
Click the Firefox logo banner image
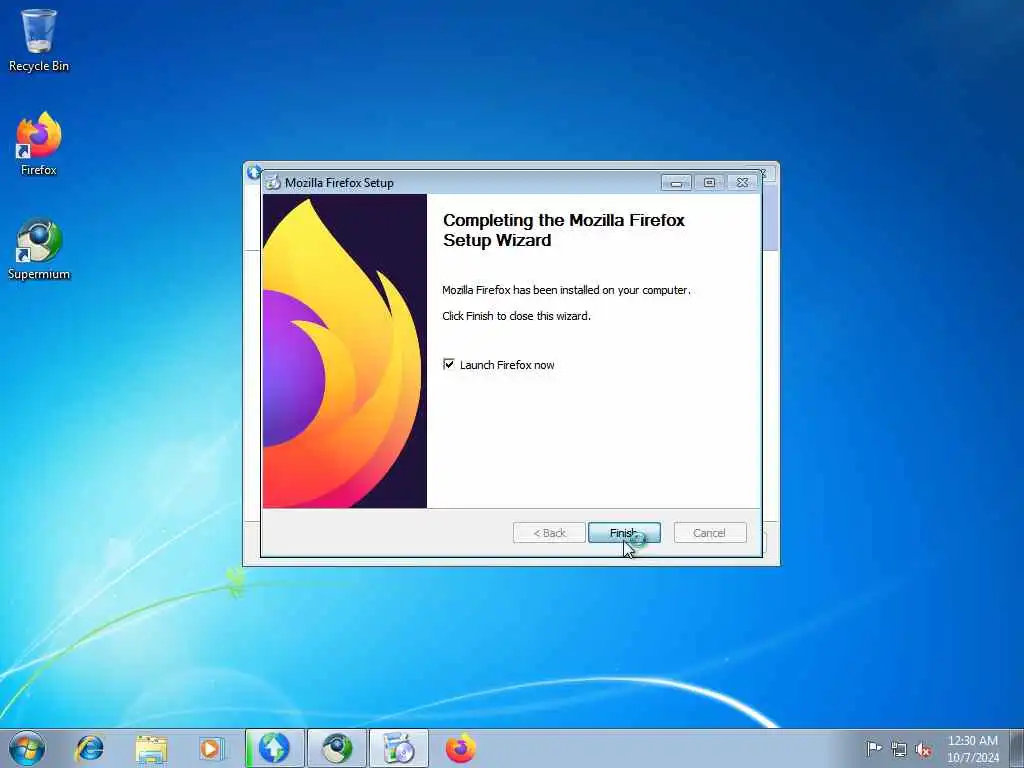(345, 351)
